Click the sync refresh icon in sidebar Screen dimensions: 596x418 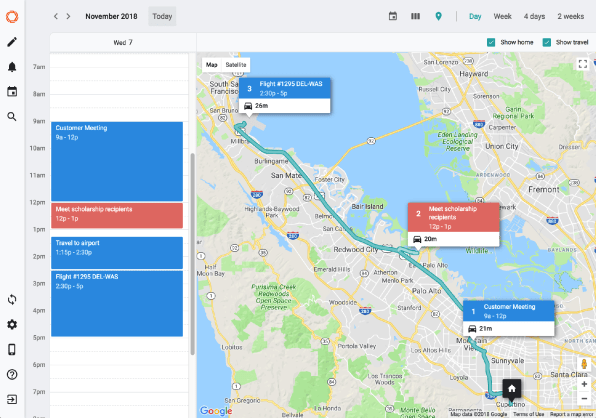click(12, 299)
